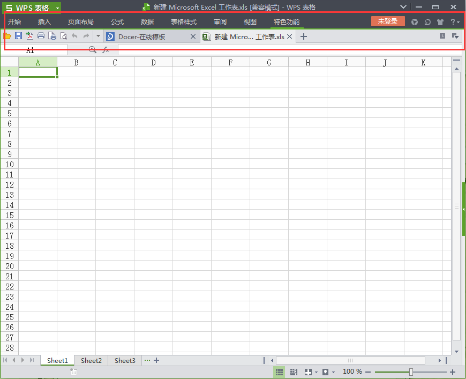Open the 审阅 ribbon tab

coord(220,22)
